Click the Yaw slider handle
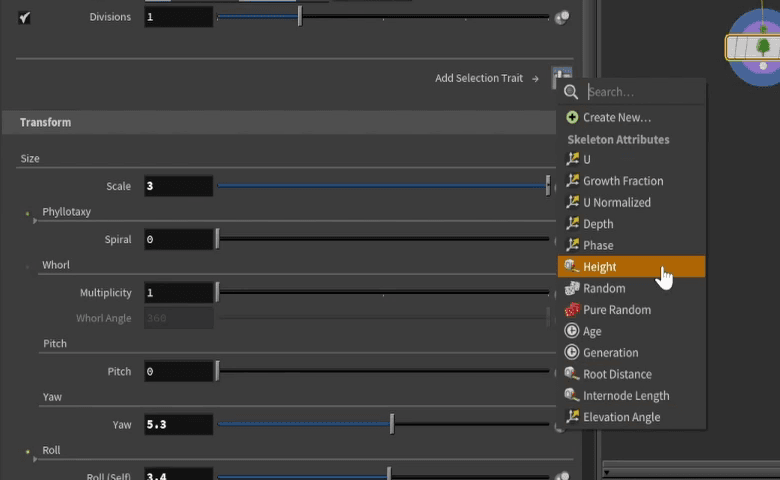780x480 pixels. coord(392,424)
